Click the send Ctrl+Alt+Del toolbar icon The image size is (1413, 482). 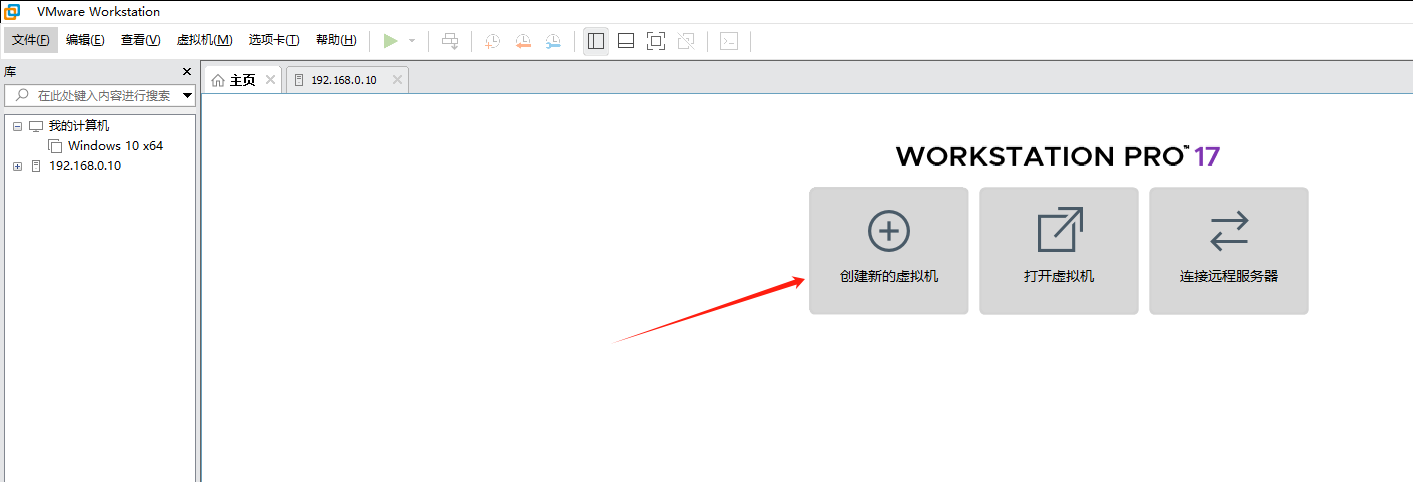point(450,41)
